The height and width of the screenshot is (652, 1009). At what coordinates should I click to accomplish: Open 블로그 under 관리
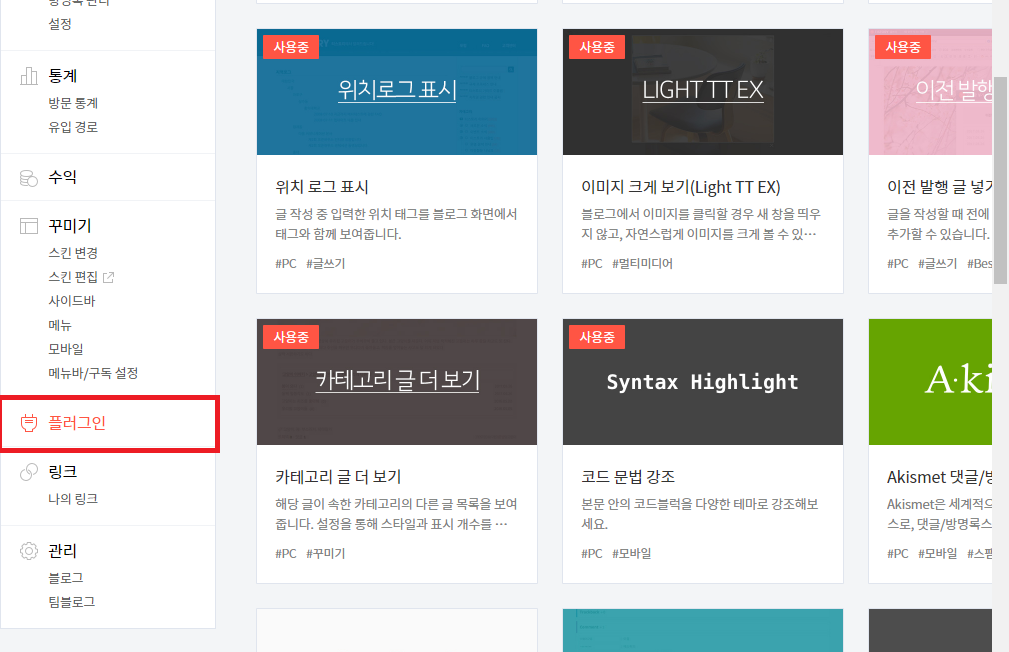(66, 578)
